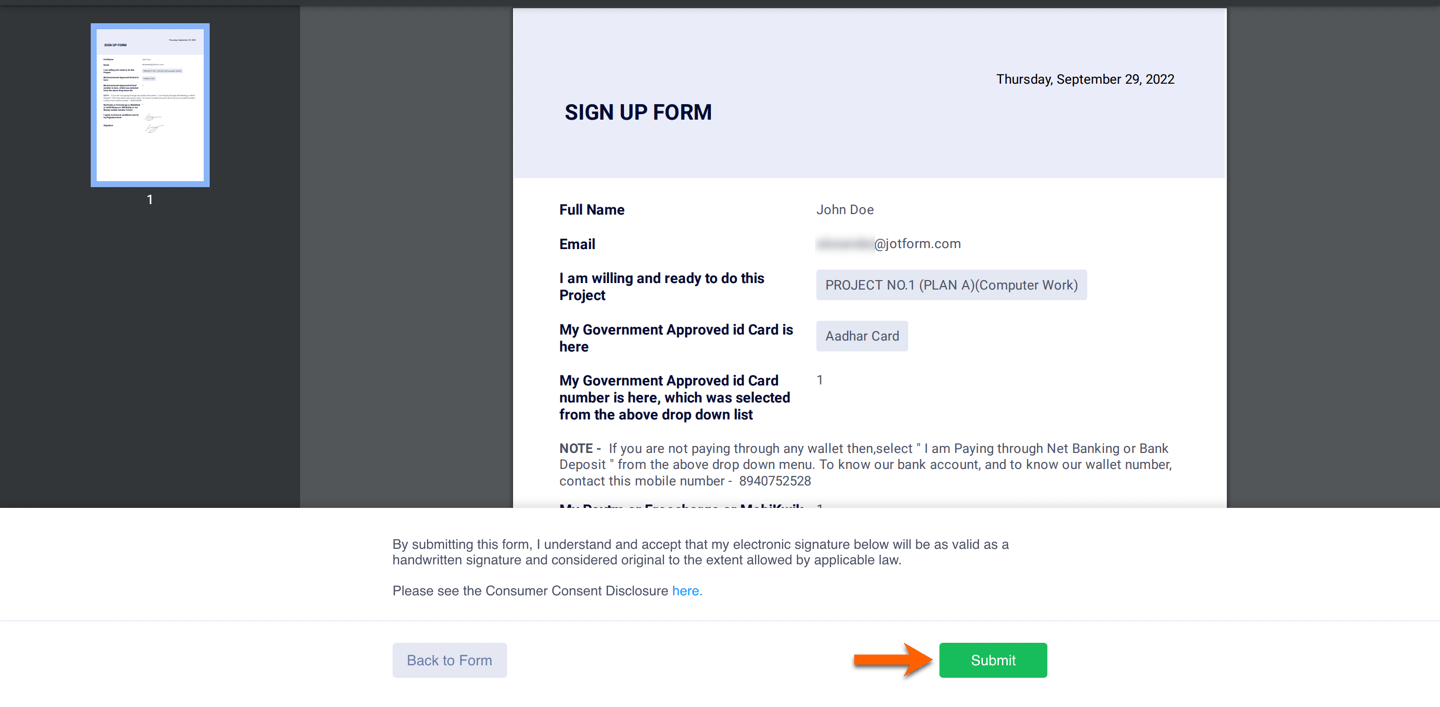Select the page 1 thumbnail in sidebar

pos(150,105)
